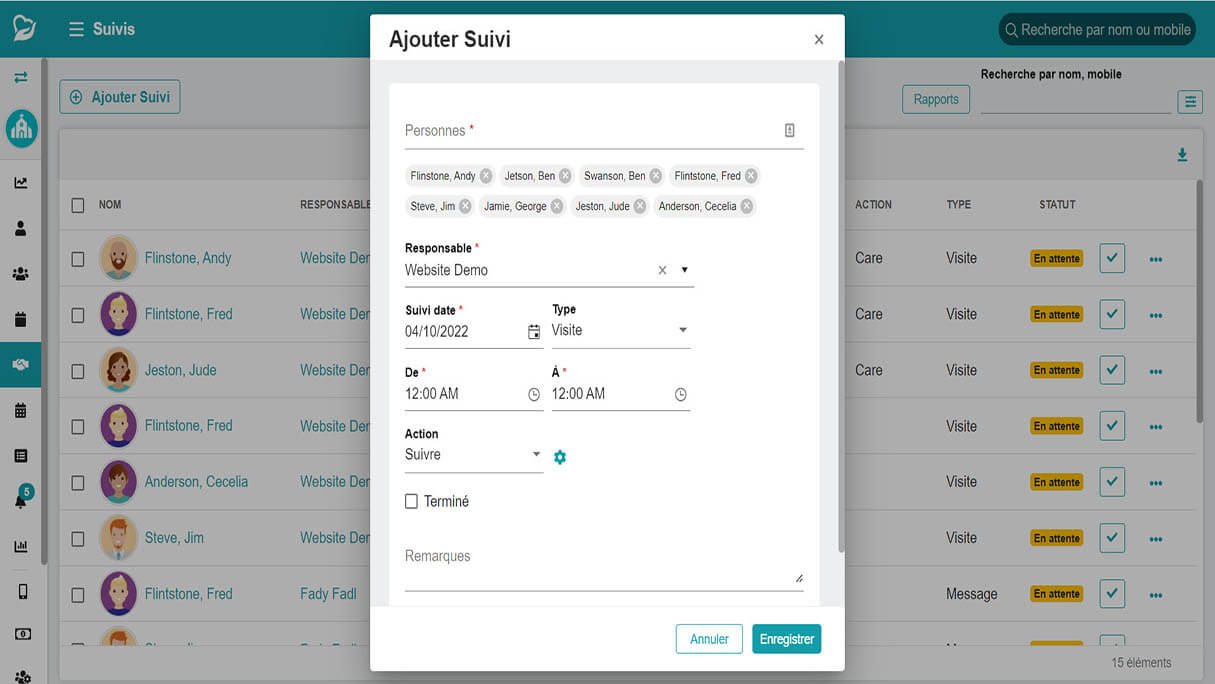
Task: Open the clock picker for De time
Action: coord(534,395)
